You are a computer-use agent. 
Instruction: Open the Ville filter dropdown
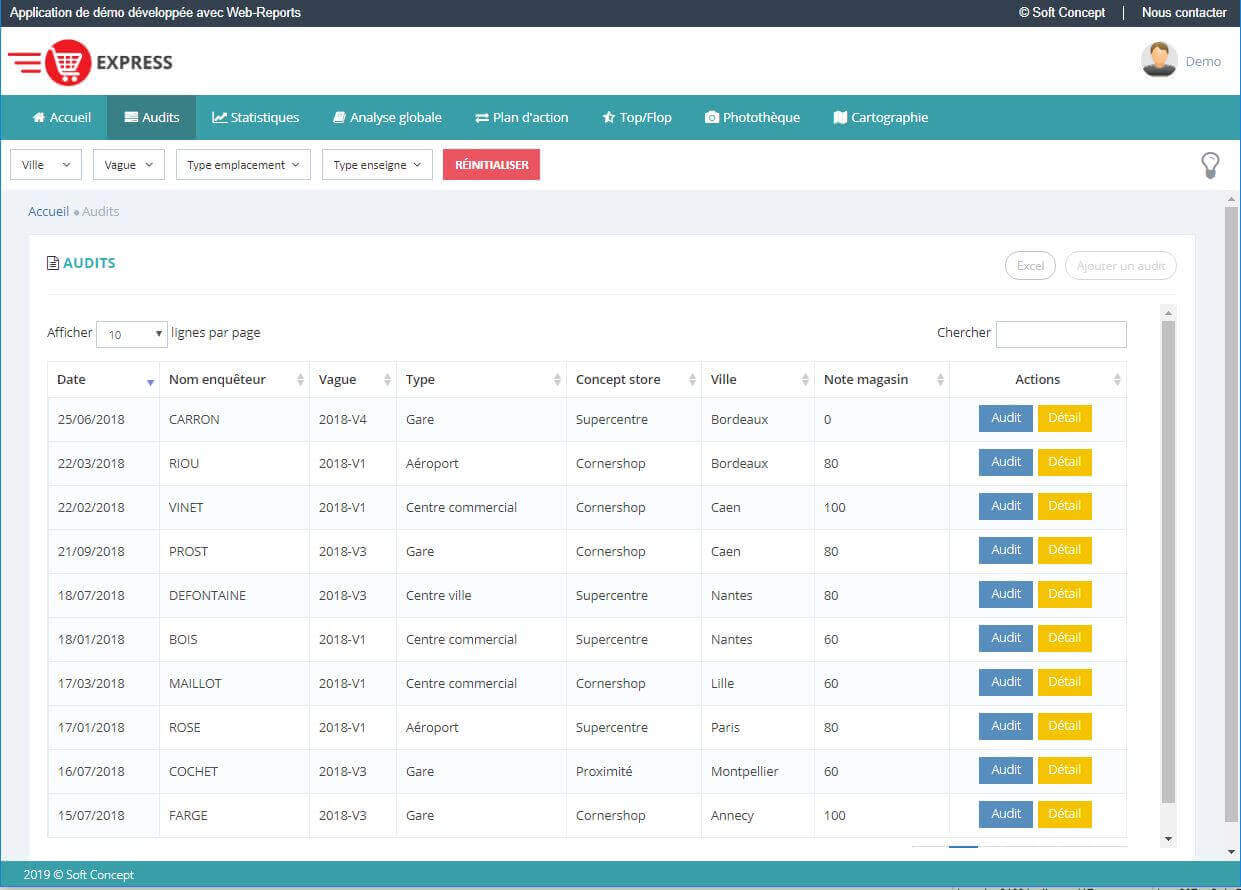pyautogui.click(x=46, y=165)
